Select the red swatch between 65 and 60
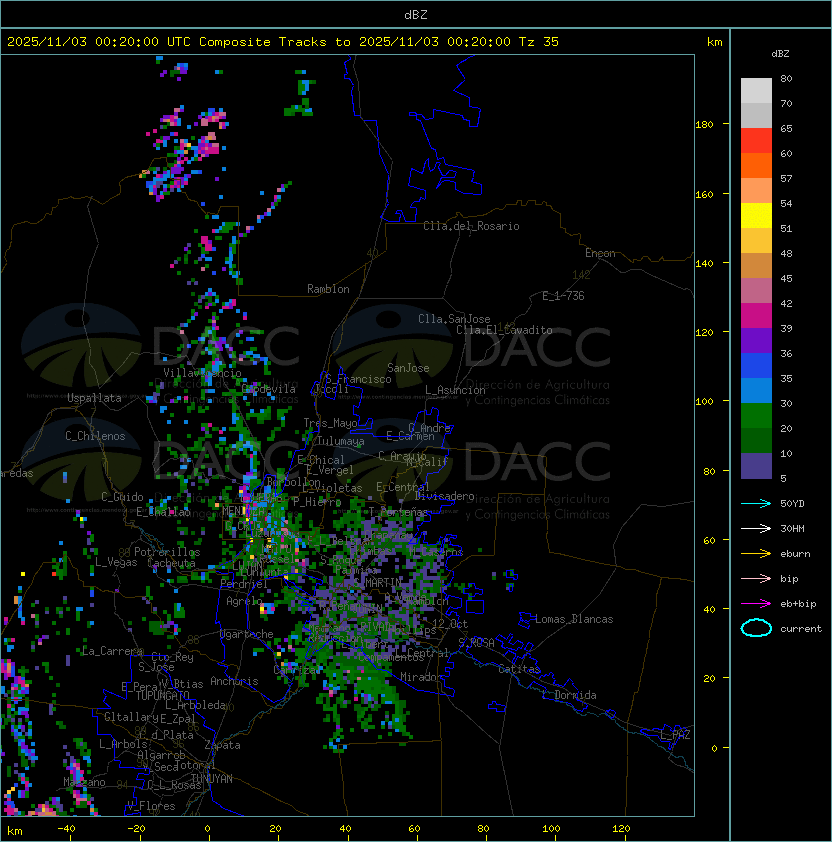The height and width of the screenshot is (842, 832). [x=756, y=141]
